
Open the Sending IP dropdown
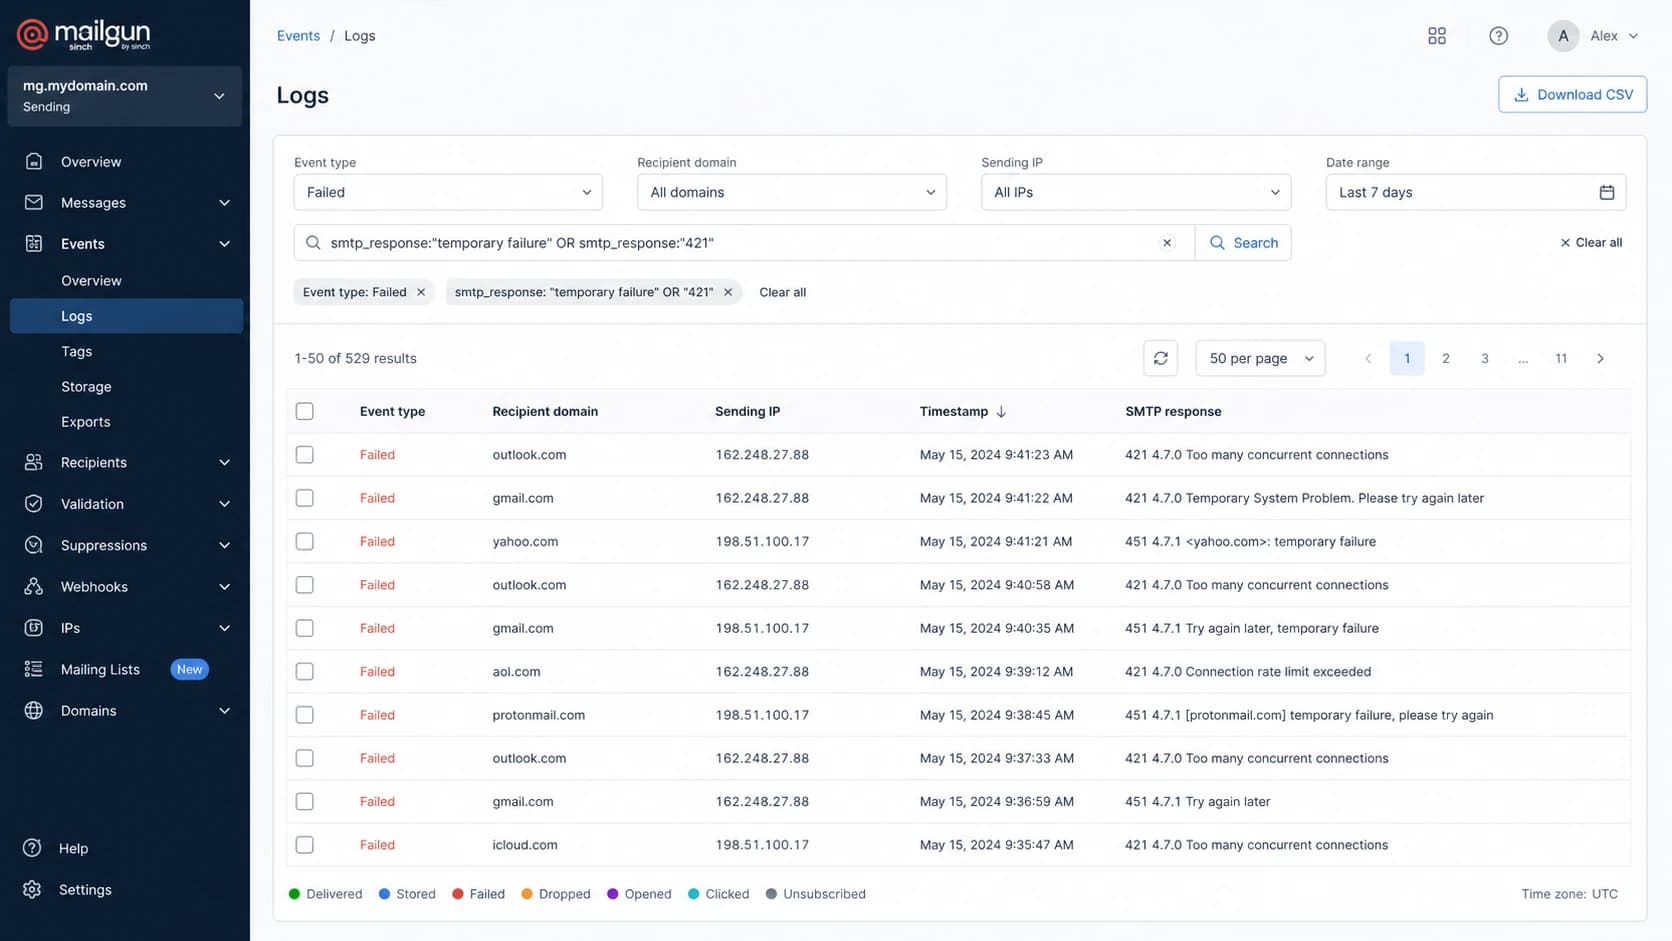(1136, 192)
